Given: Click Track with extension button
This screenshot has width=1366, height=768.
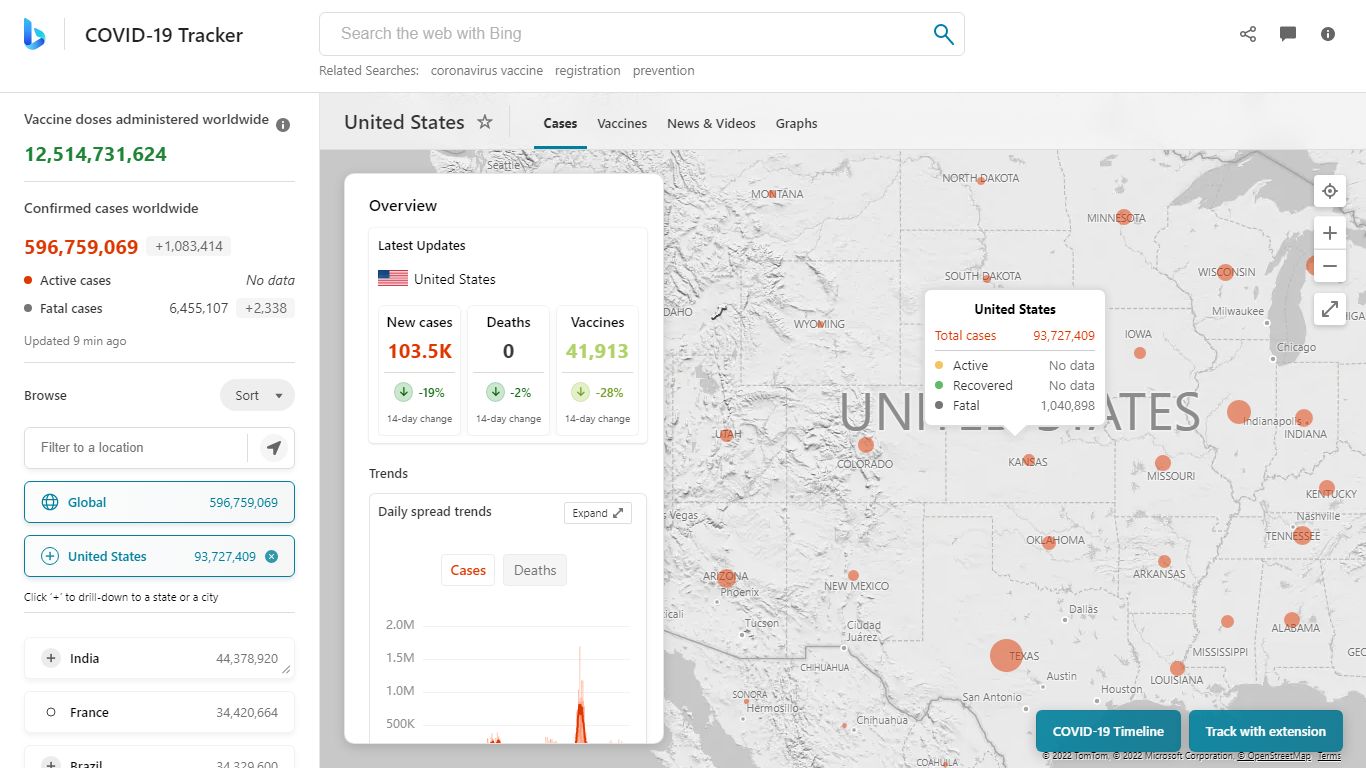Looking at the screenshot, I should click(x=1265, y=731).
